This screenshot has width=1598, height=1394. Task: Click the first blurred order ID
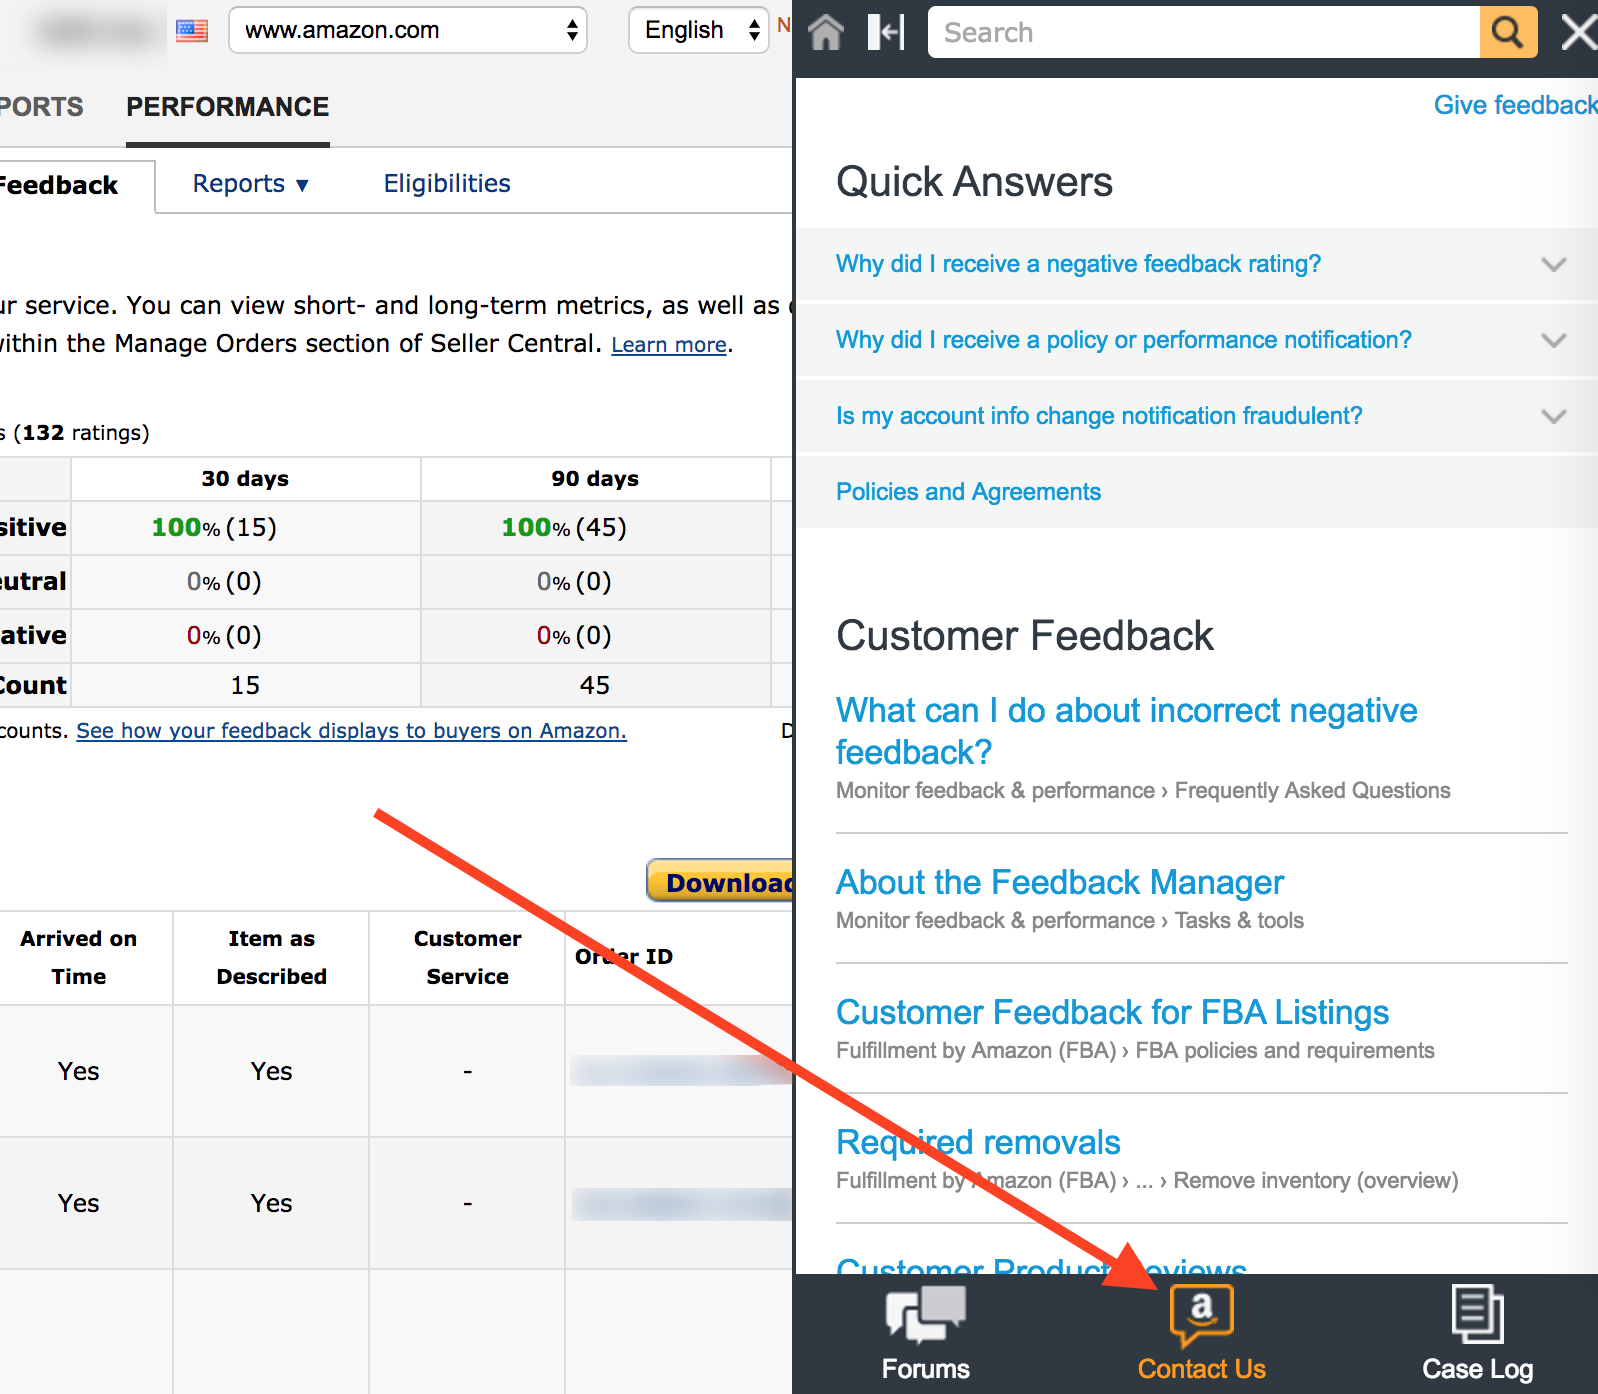point(681,1071)
